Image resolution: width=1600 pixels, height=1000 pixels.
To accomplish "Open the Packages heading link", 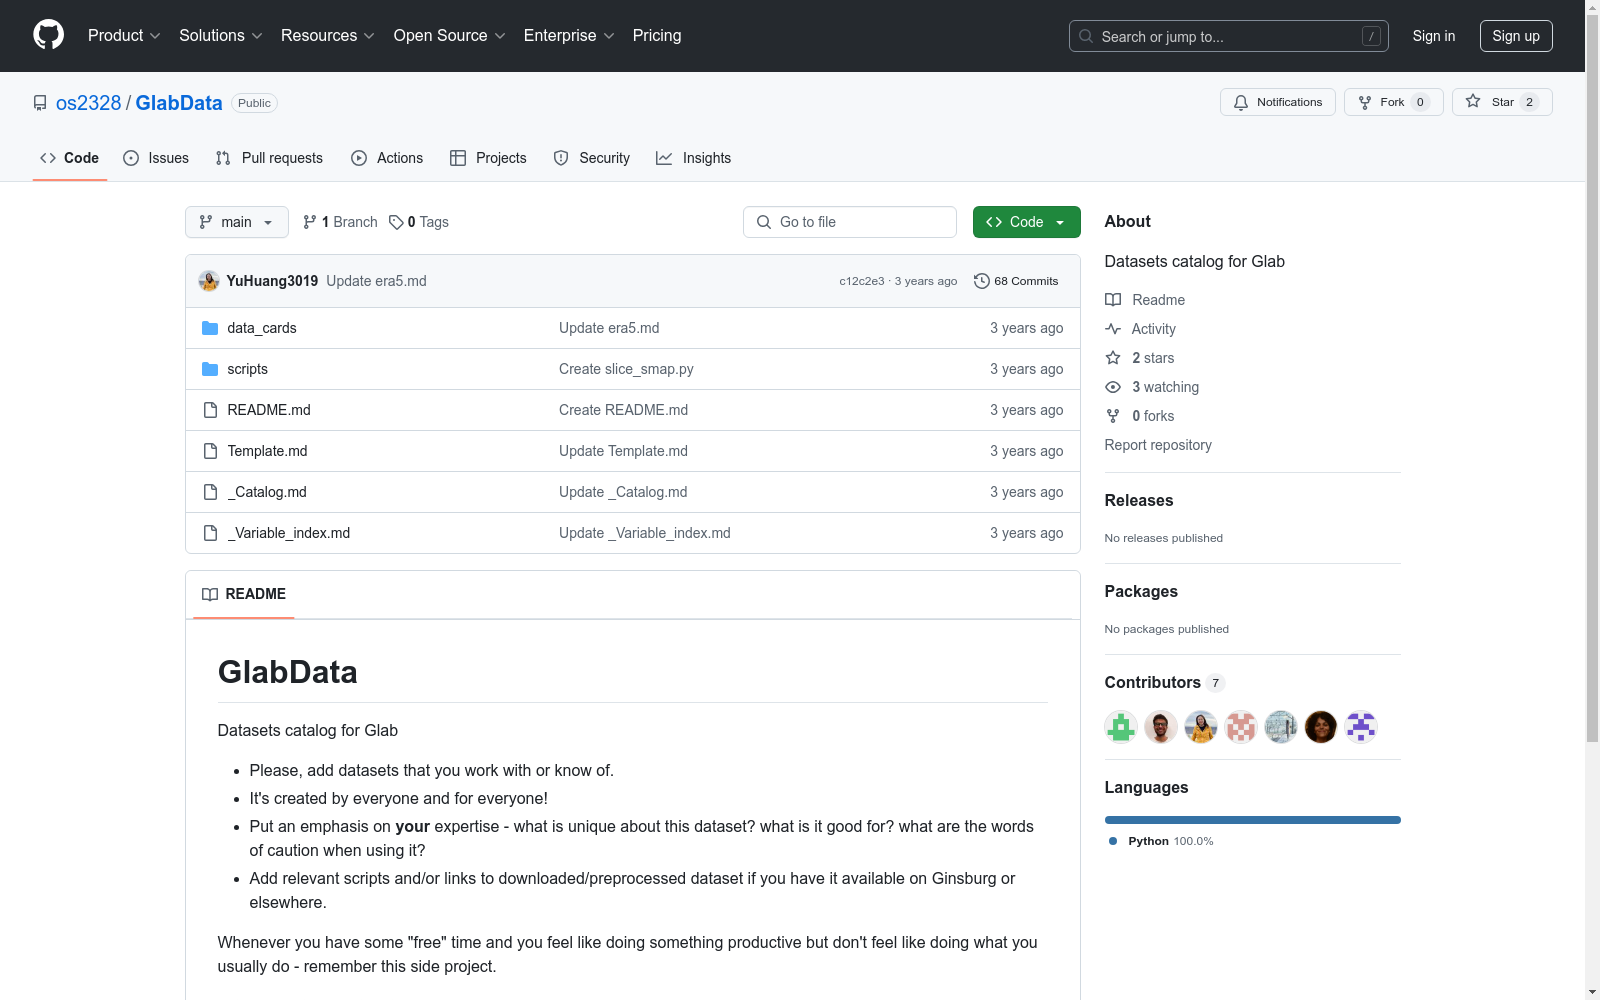I will pos(1141,591).
